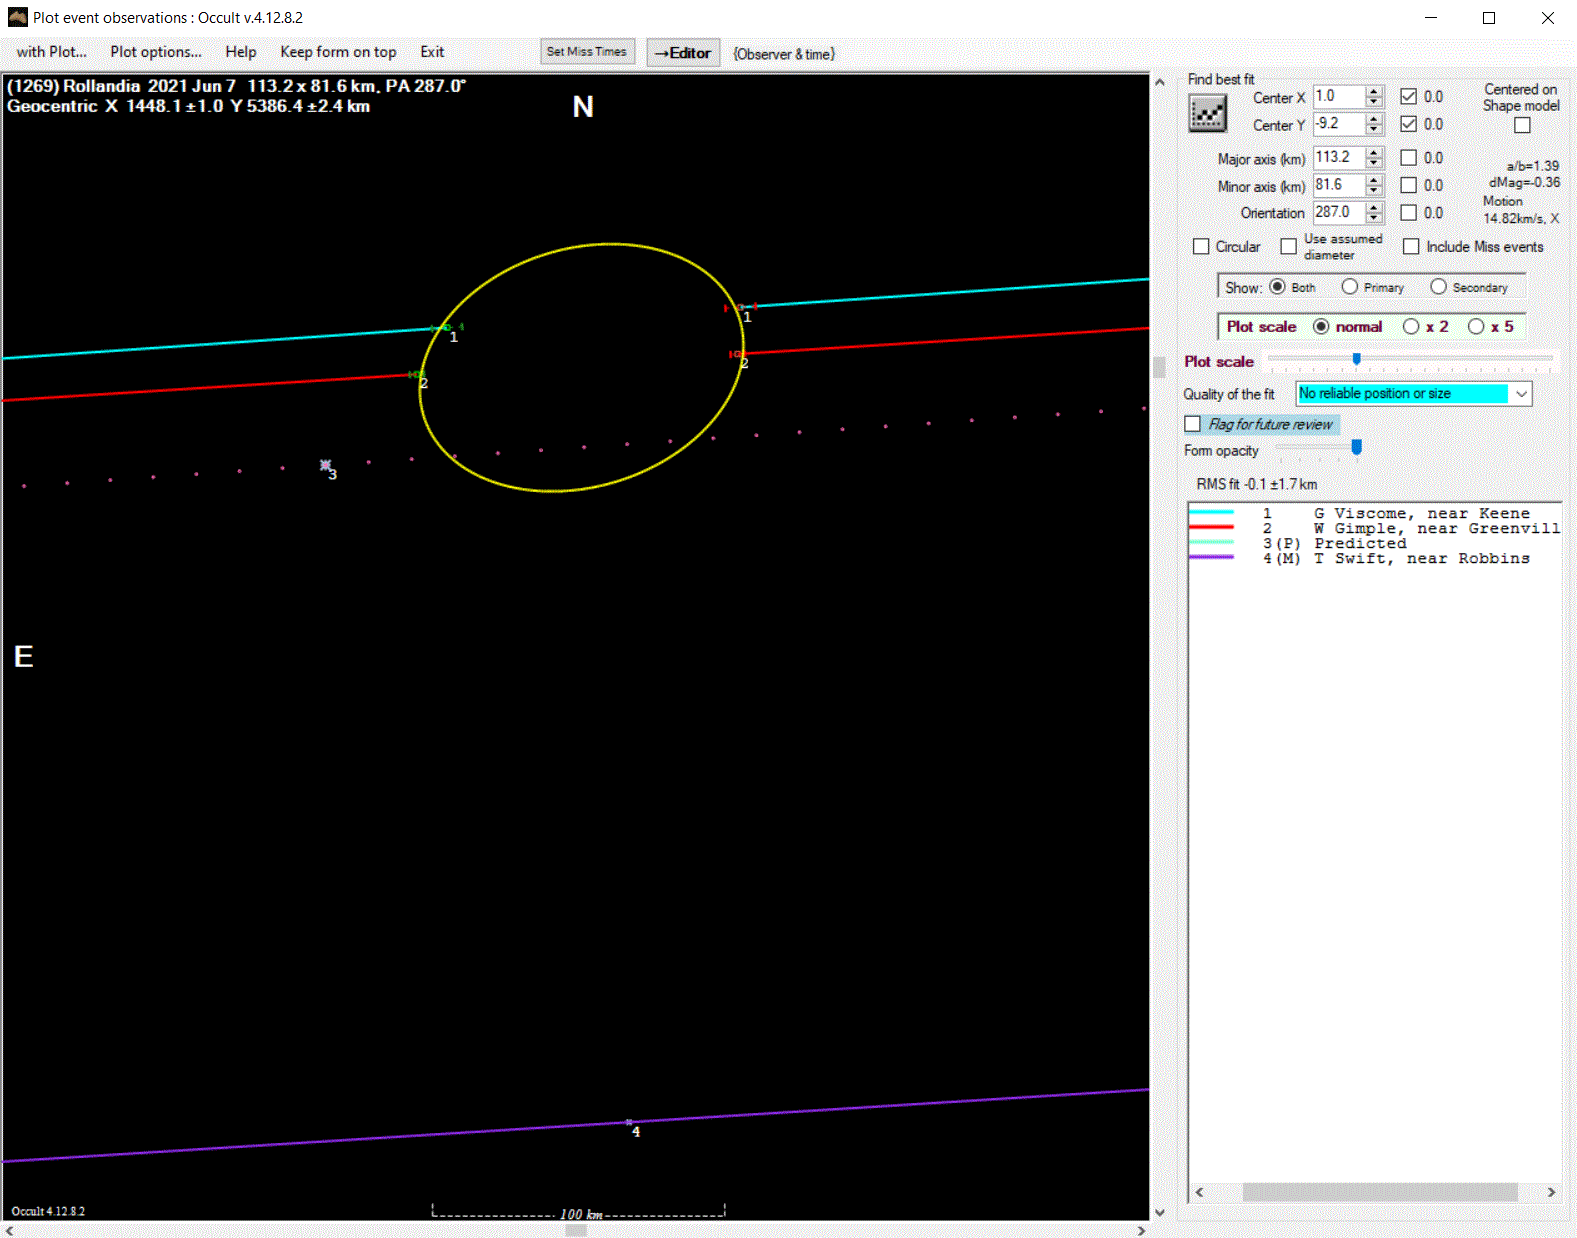Screen dimensions: 1577x1238
Task: Open the with Plot... menu
Action: 51,52
